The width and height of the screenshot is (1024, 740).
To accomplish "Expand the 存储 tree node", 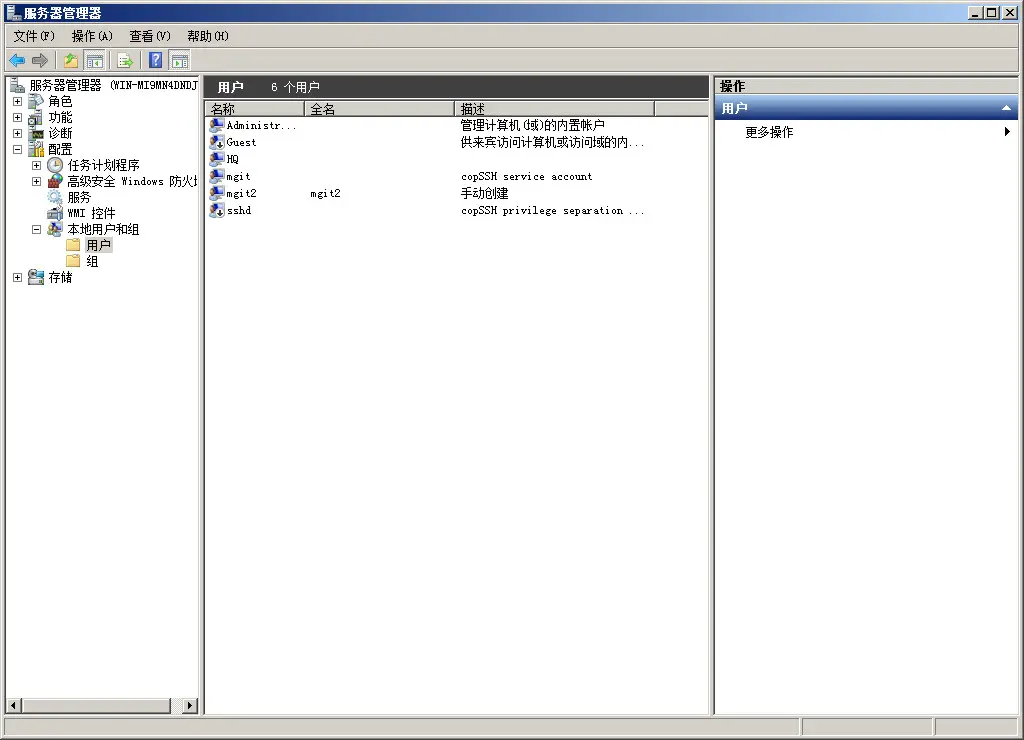I will [x=18, y=278].
